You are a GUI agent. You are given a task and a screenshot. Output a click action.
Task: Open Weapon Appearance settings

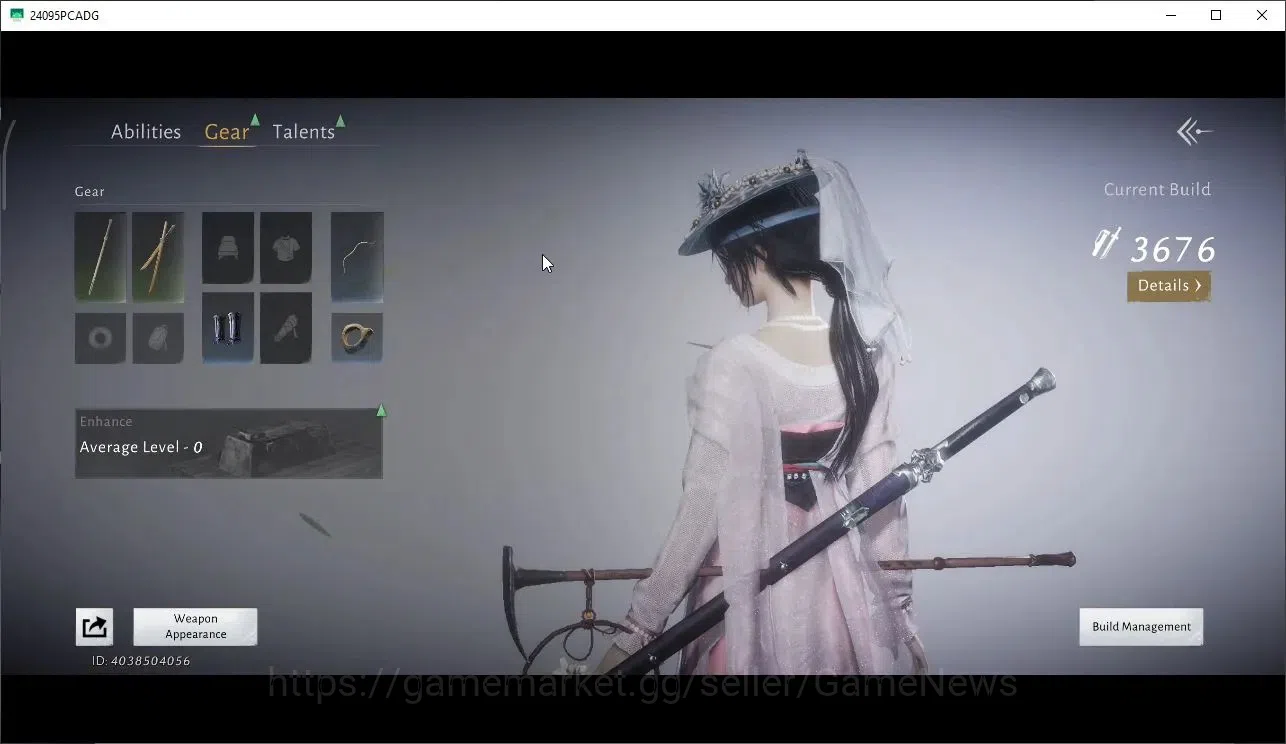coord(195,627)
